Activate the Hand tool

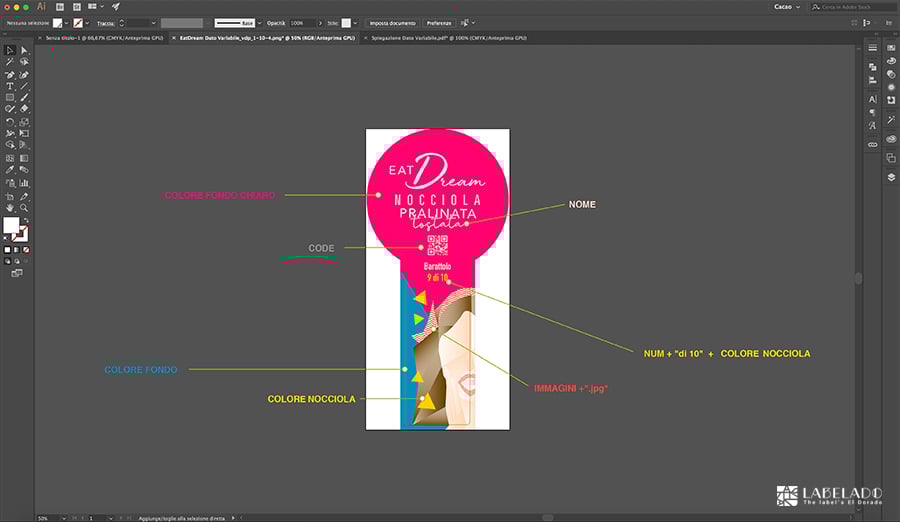[x=10, y=208]
